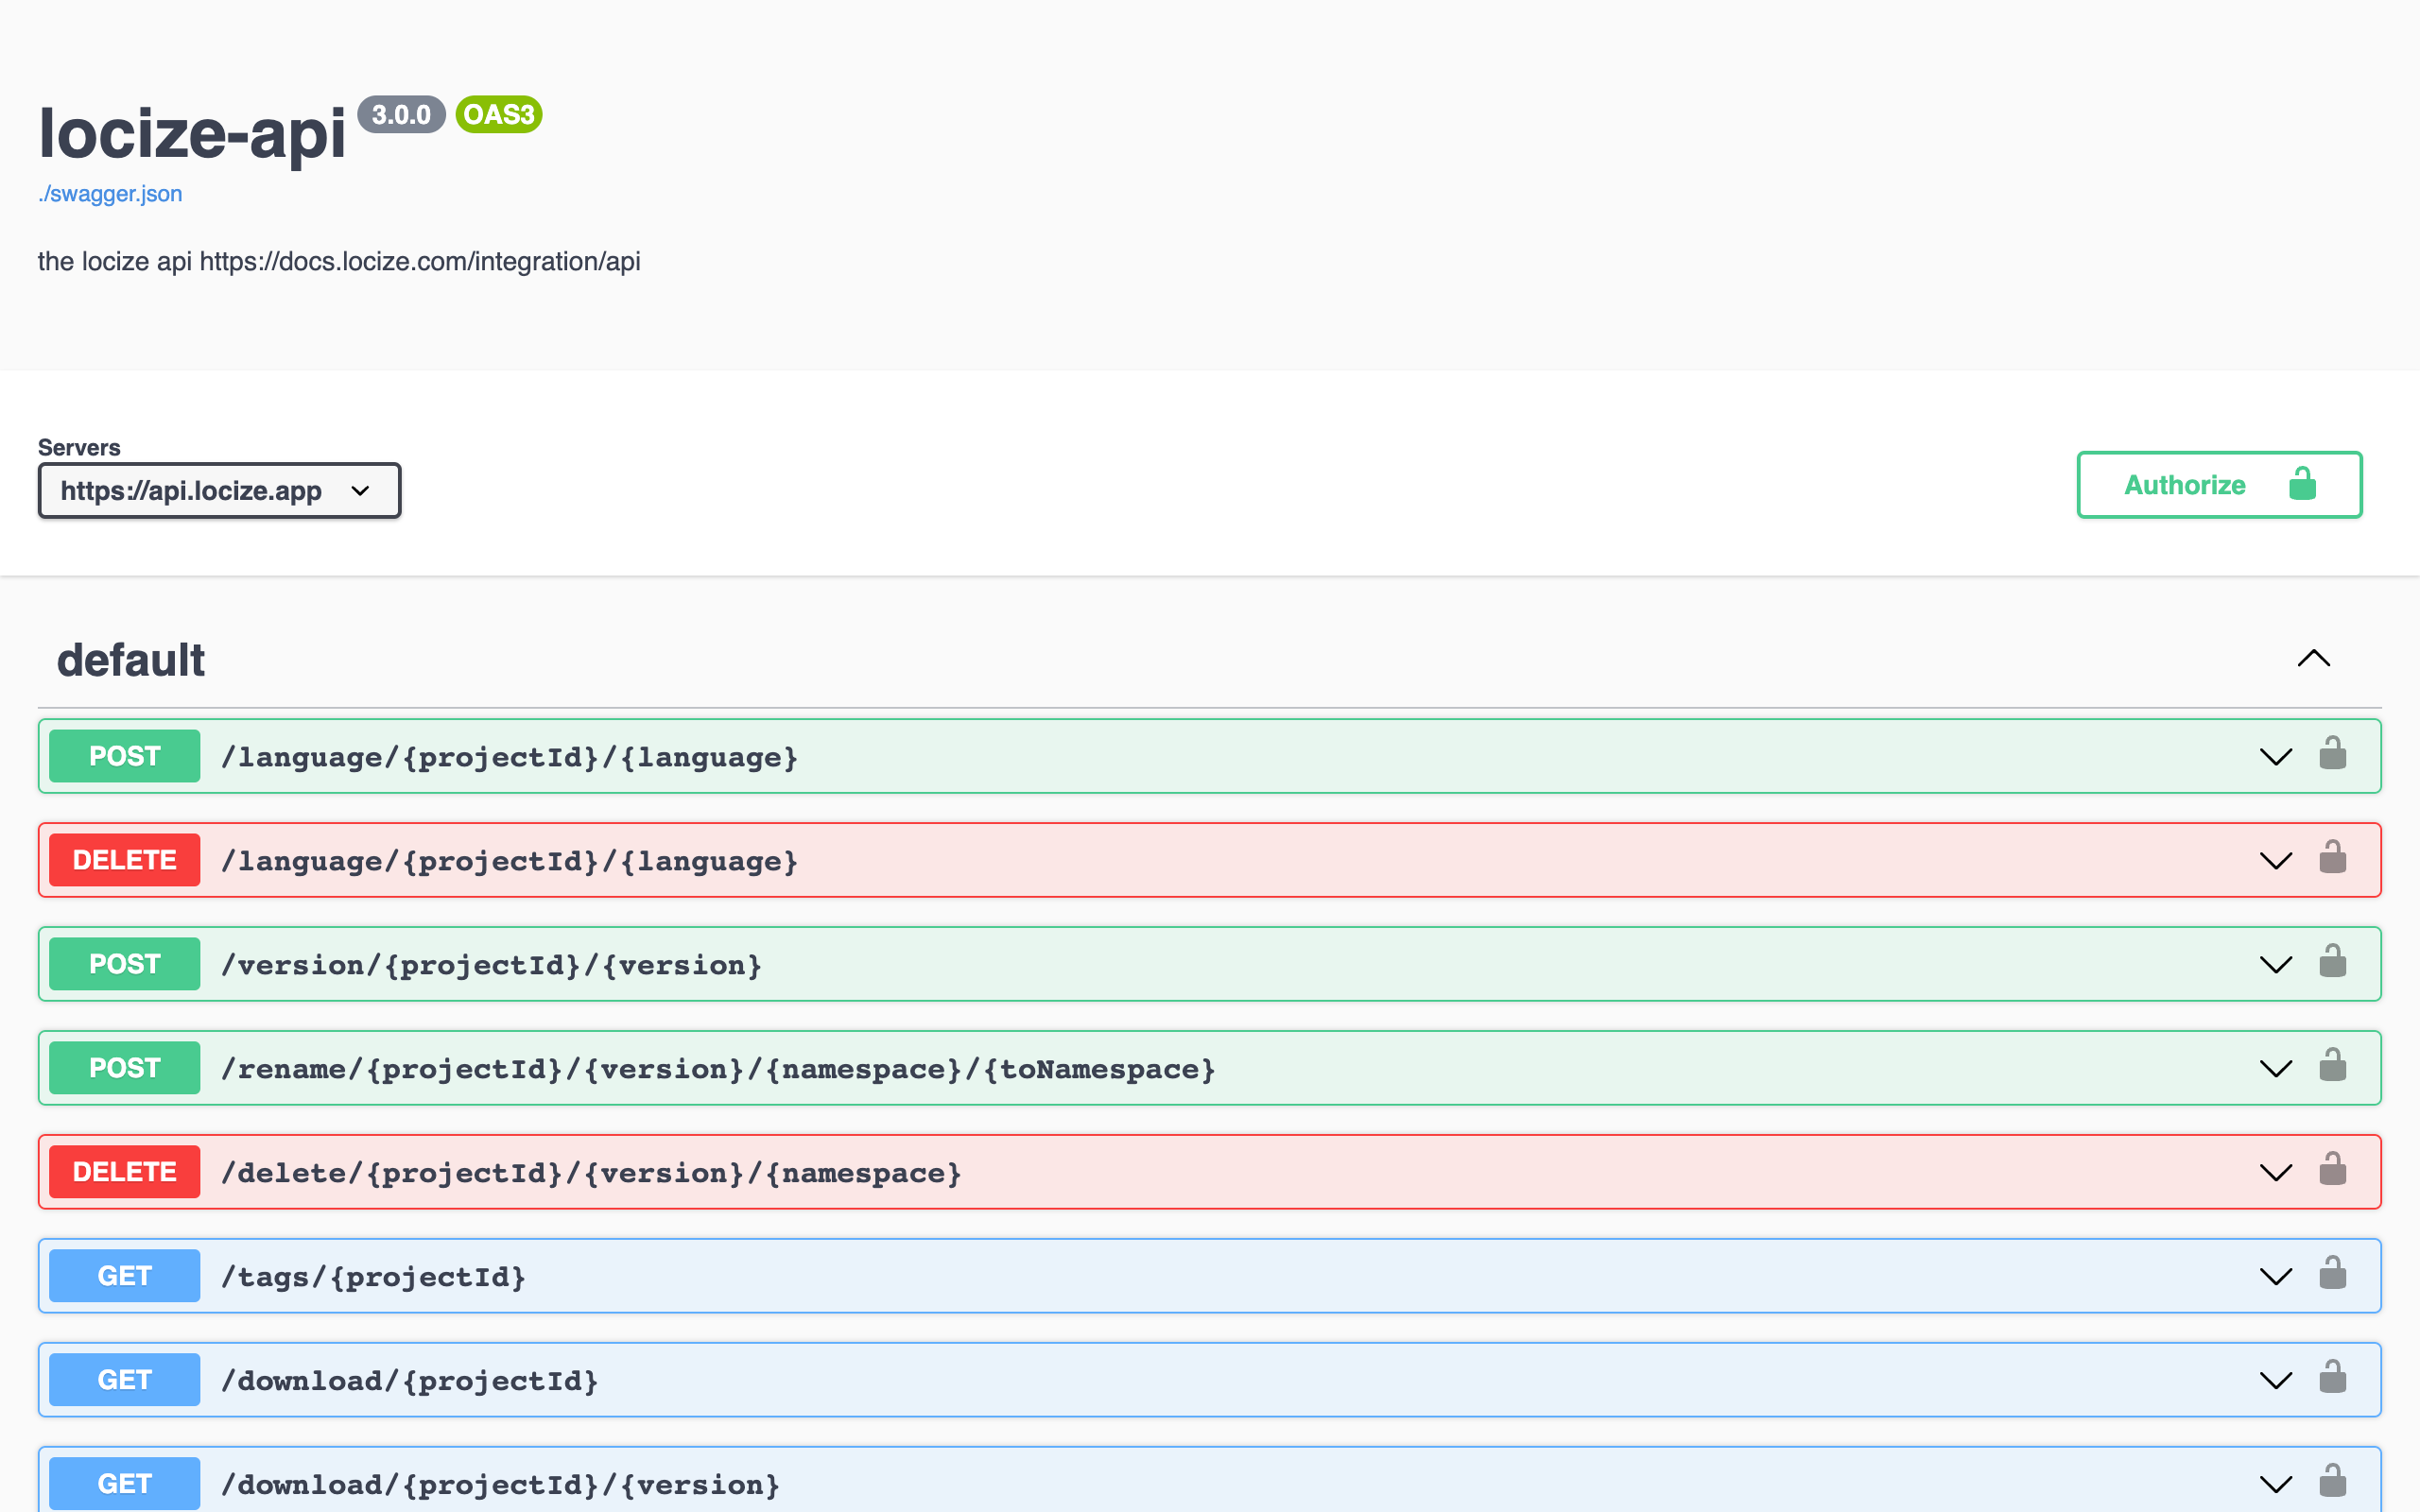Screen dimensions: 2420x1512
Task: Collapse the default section
Action: 2315,658
